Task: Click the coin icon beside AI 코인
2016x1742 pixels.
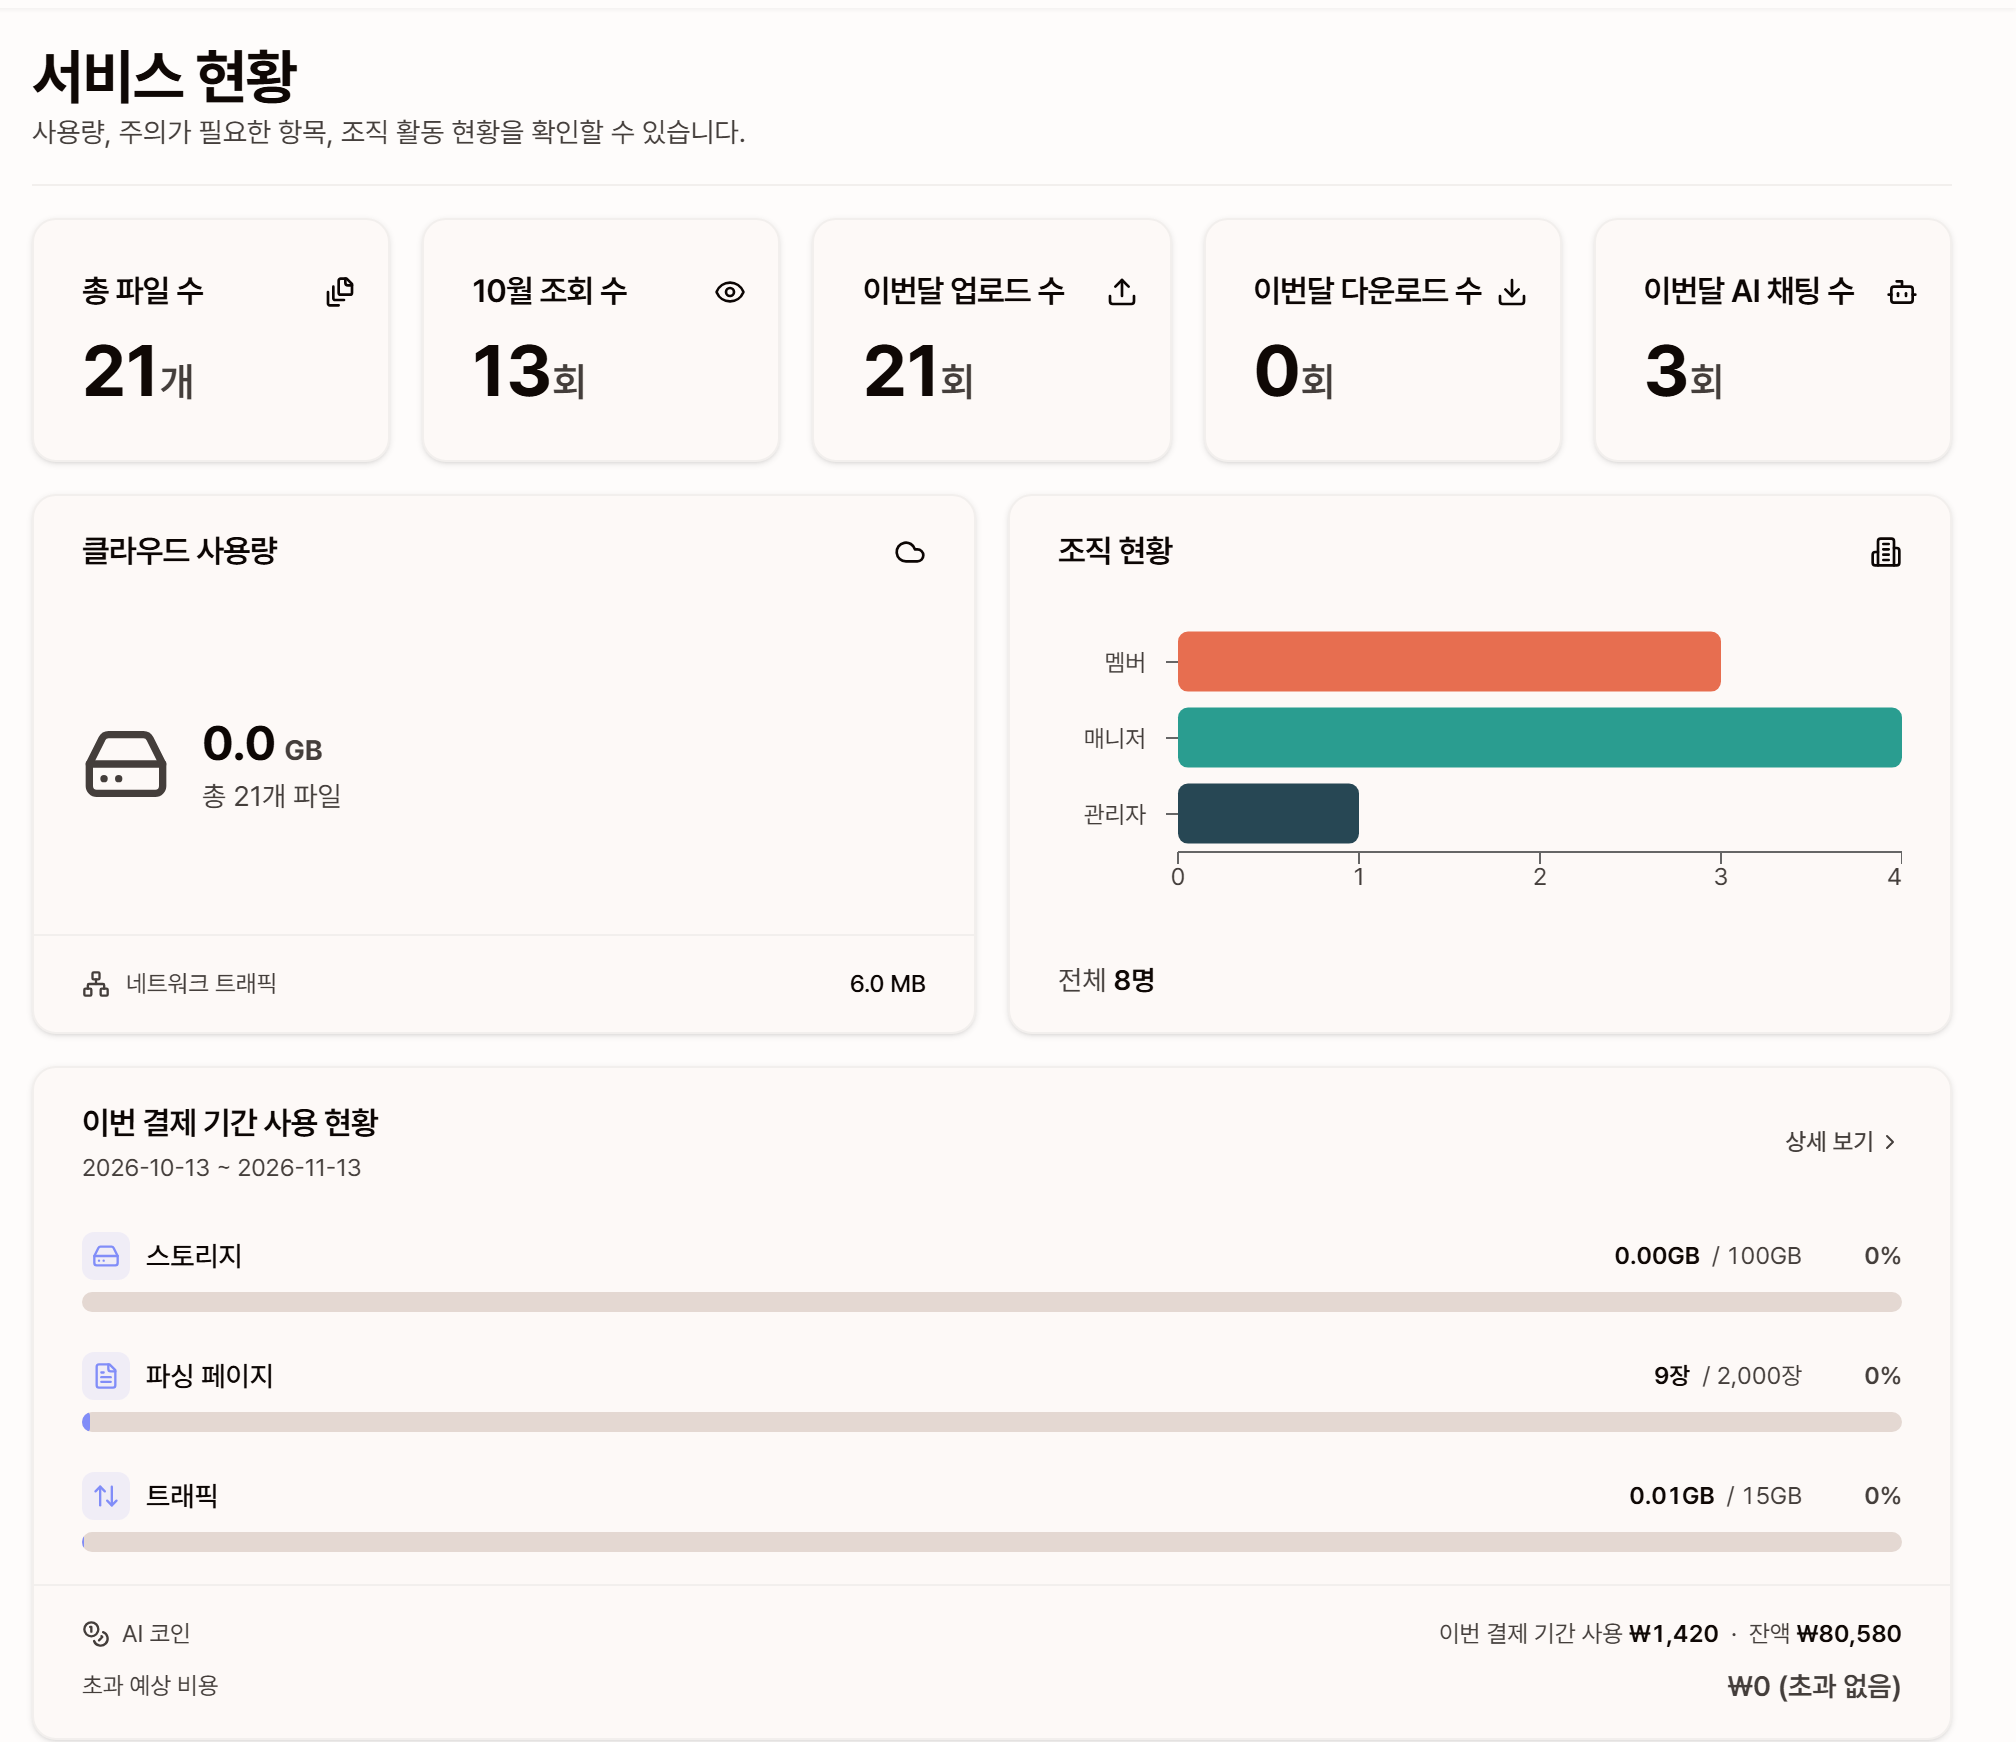Action: pos(96,1634)
